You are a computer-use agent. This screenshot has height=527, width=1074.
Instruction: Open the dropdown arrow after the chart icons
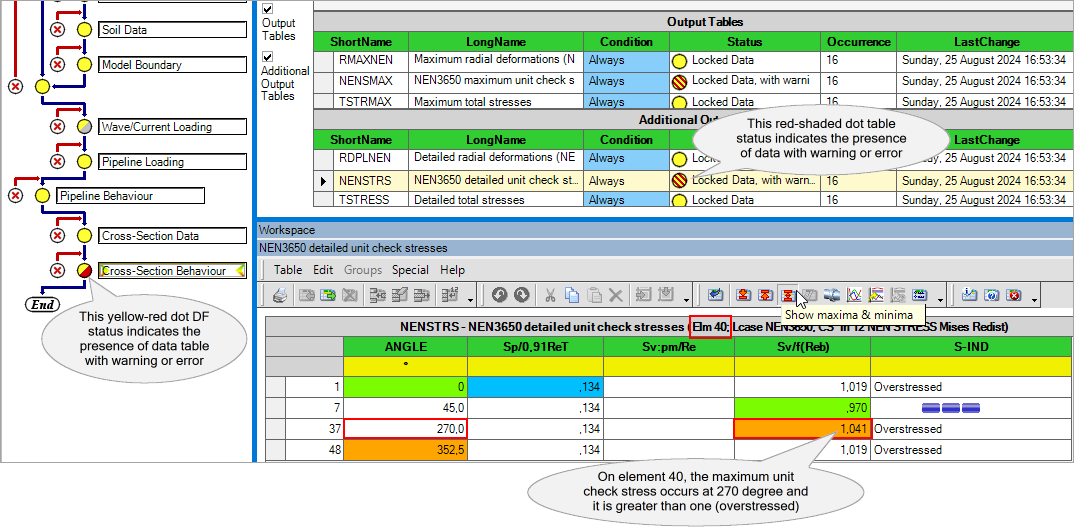click(x=941, y=298)
